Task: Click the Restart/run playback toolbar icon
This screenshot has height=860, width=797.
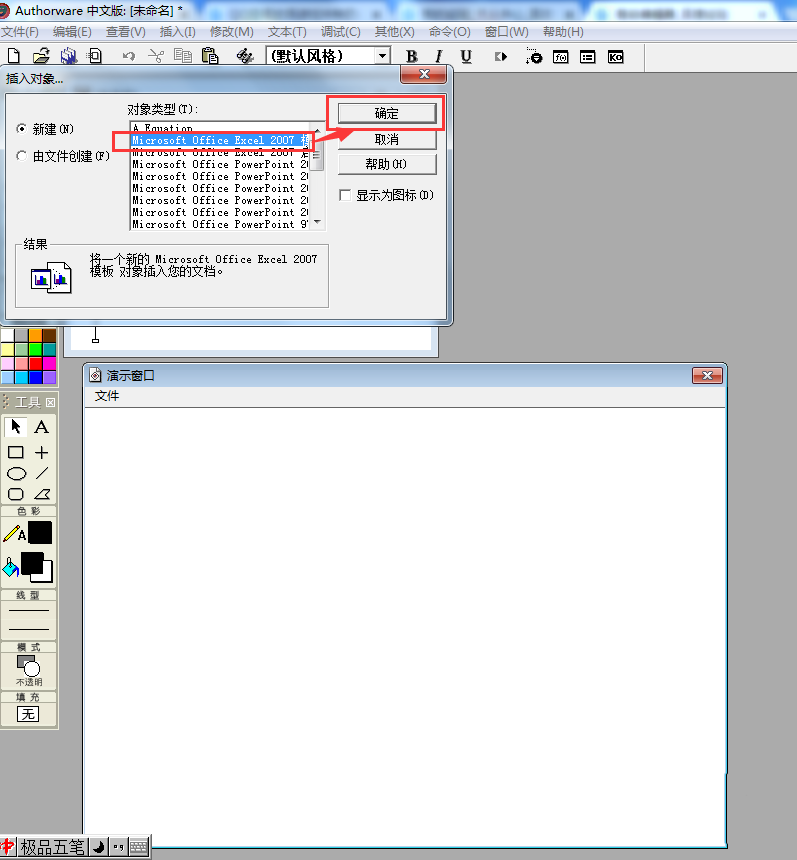Action: pos(501,56)
